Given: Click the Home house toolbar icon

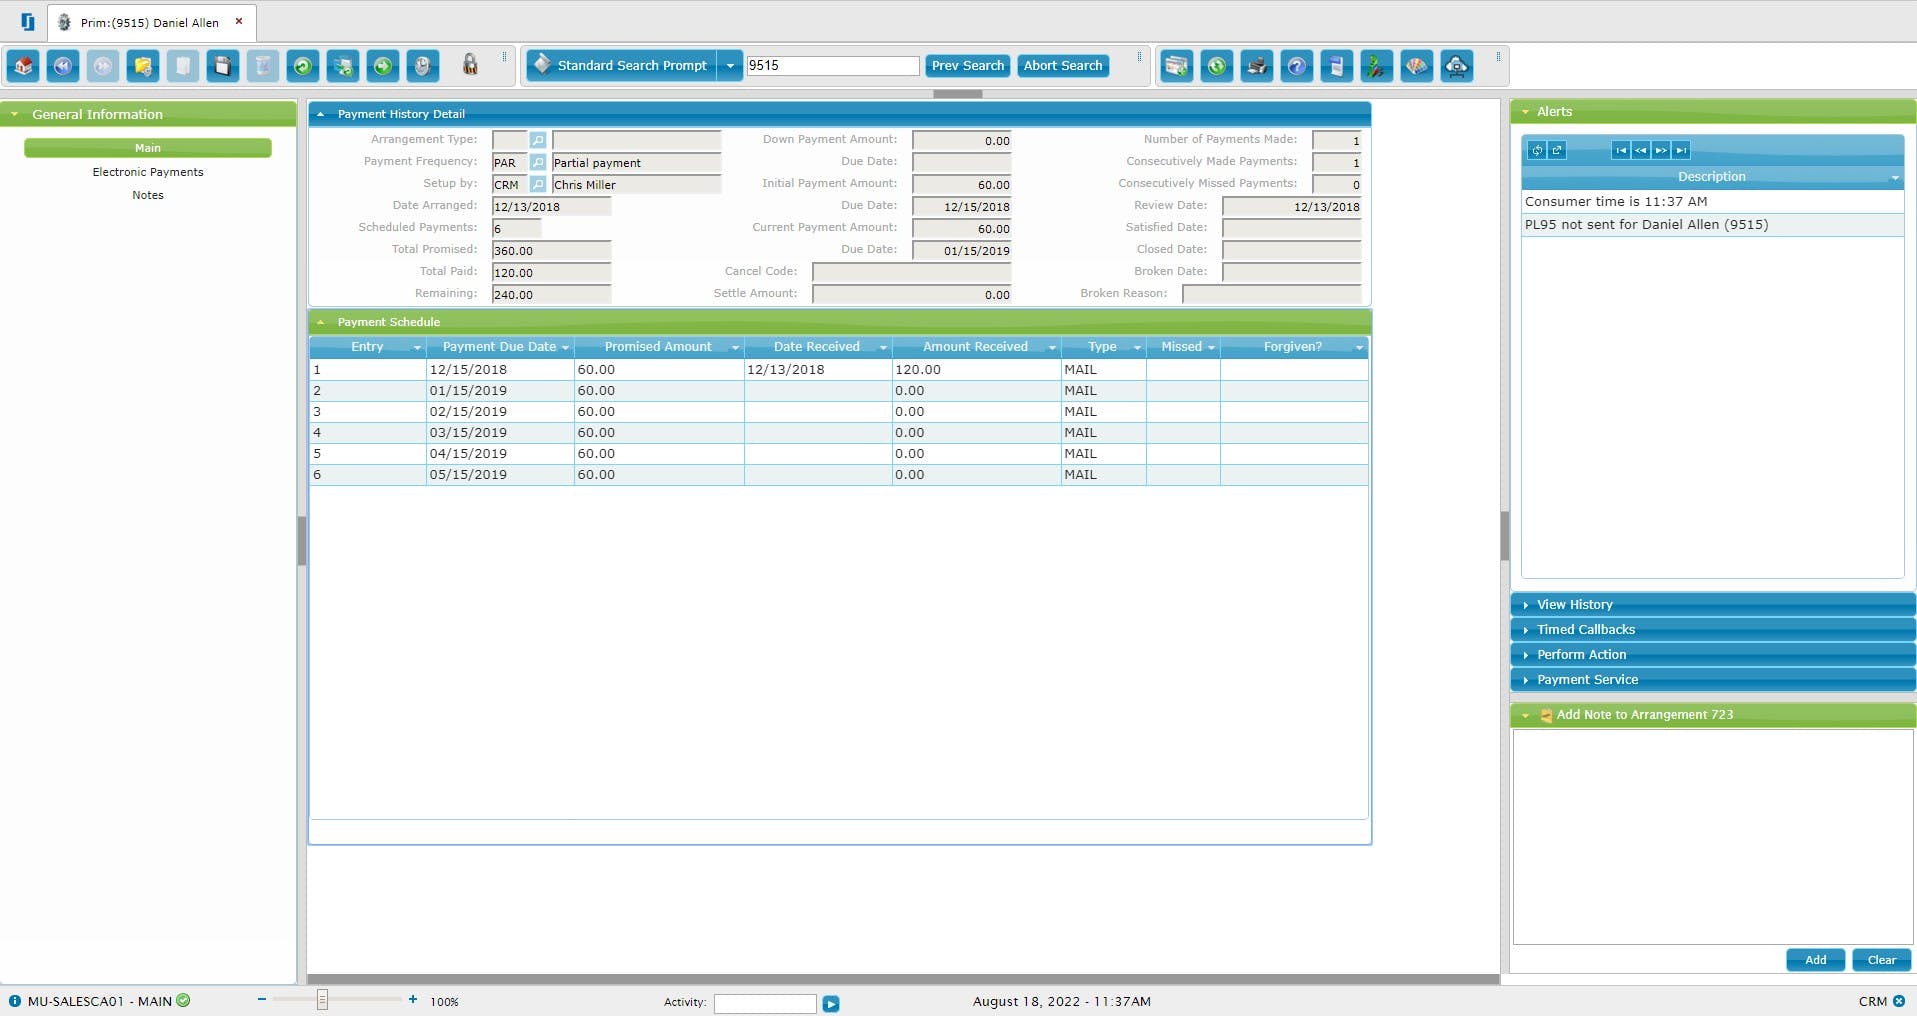Looking at the screenshot, I should point(23,66).
